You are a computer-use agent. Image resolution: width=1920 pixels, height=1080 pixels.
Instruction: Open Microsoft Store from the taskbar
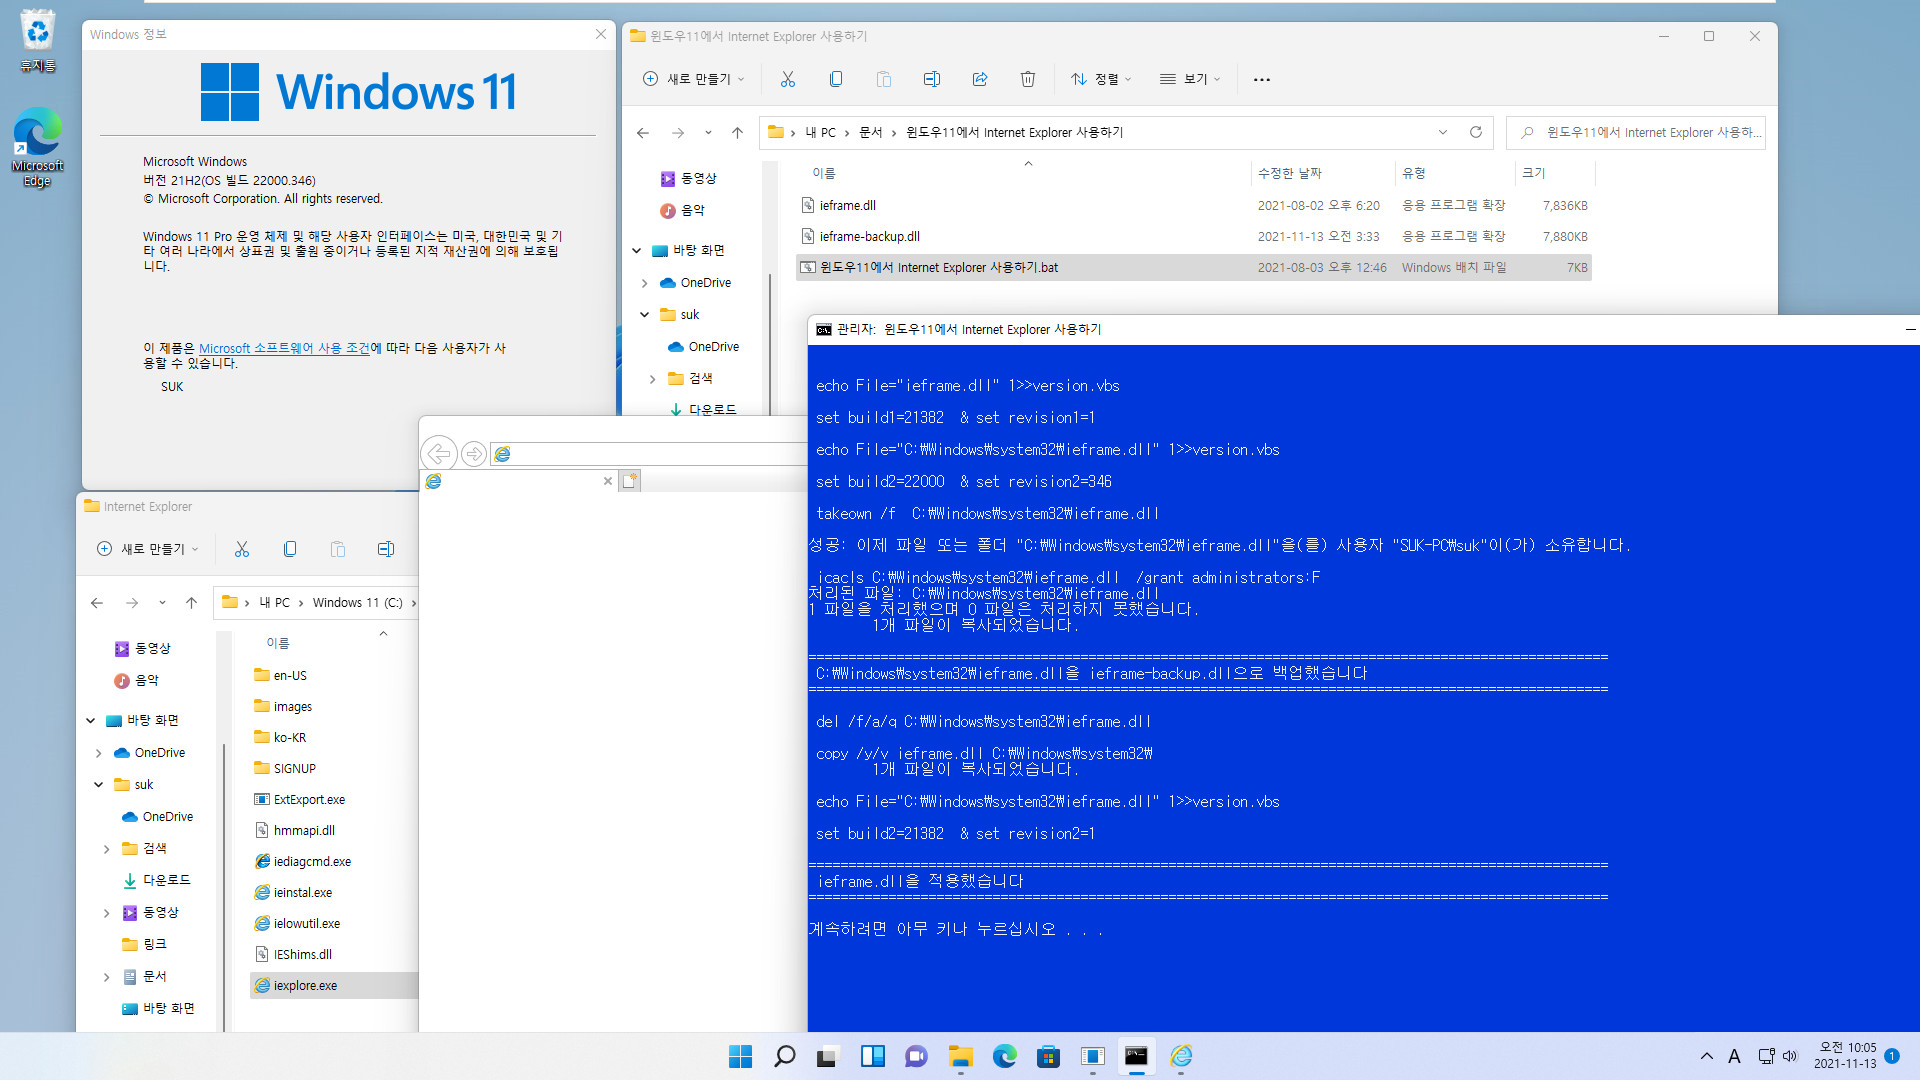[1048, 1056]
